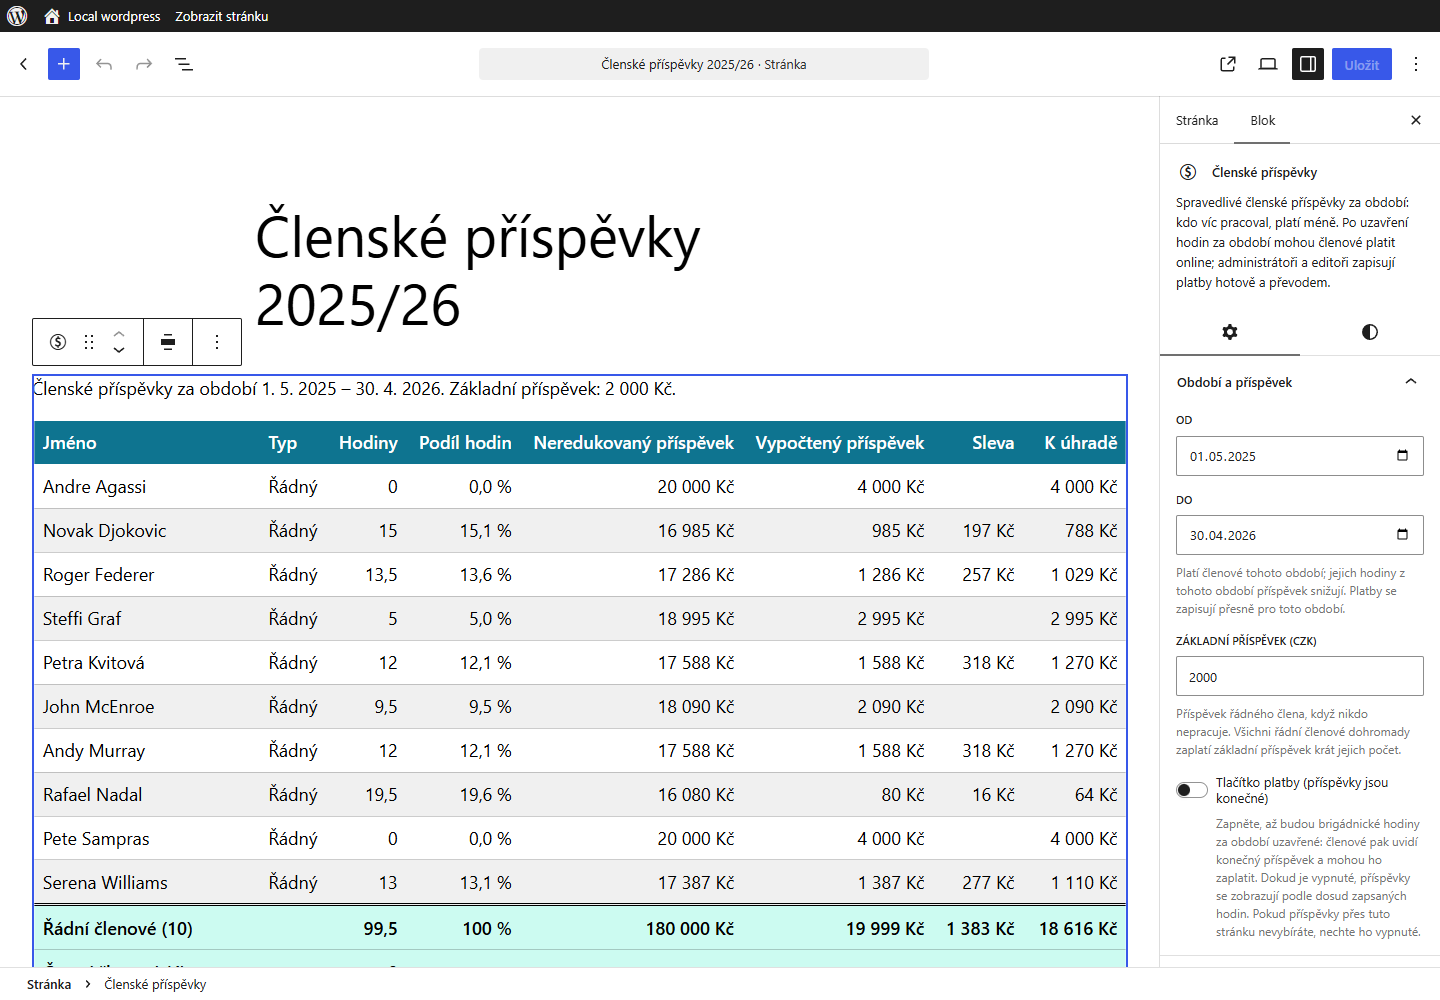View the page in a new tab
The width and height of the screenshot is (1440, 1000).
[x=1228, y=64]
